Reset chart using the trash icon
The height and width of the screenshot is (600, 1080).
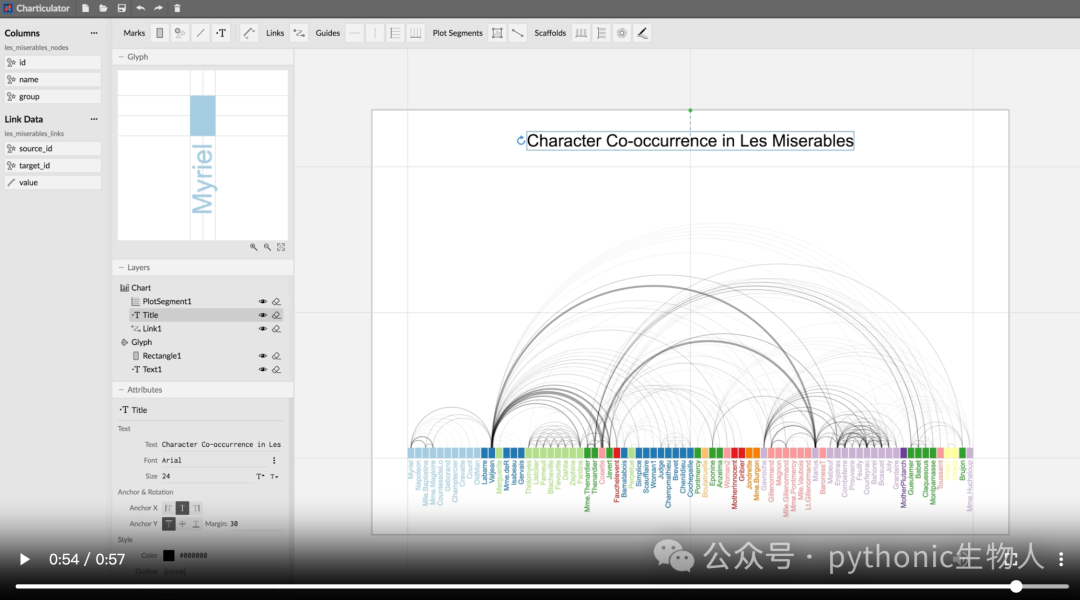(177, 8)
